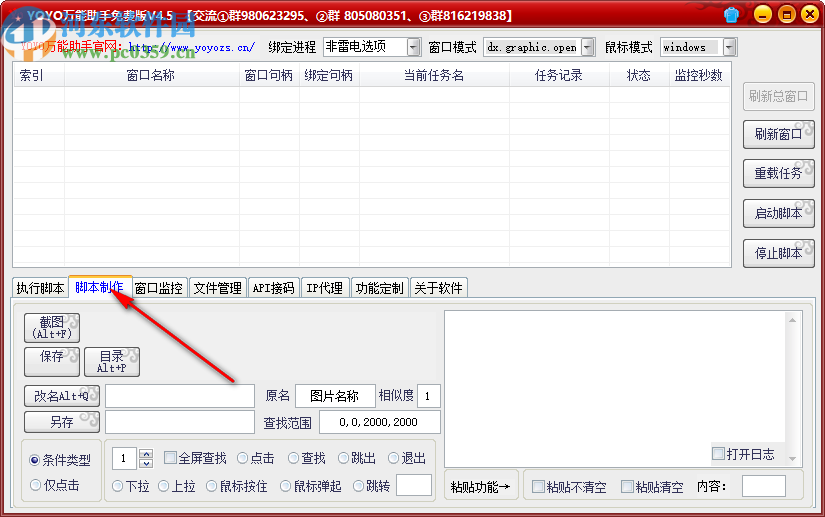
Task: Open the 窗口模式 dropdown
Action: click(x=588, y=47)
